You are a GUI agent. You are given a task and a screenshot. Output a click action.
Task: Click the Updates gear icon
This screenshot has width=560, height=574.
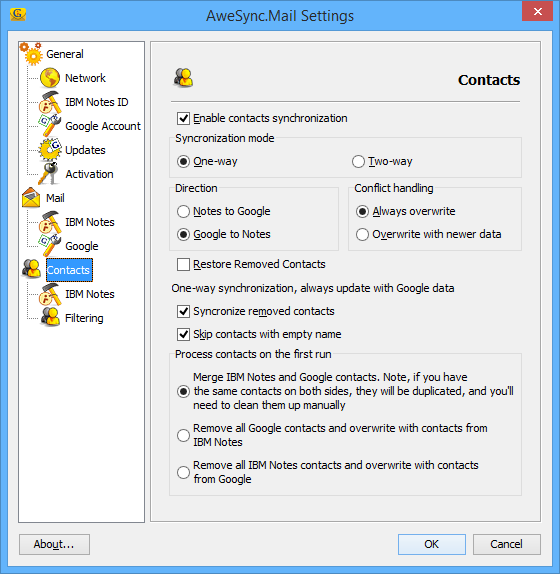[x=50, y=150]
